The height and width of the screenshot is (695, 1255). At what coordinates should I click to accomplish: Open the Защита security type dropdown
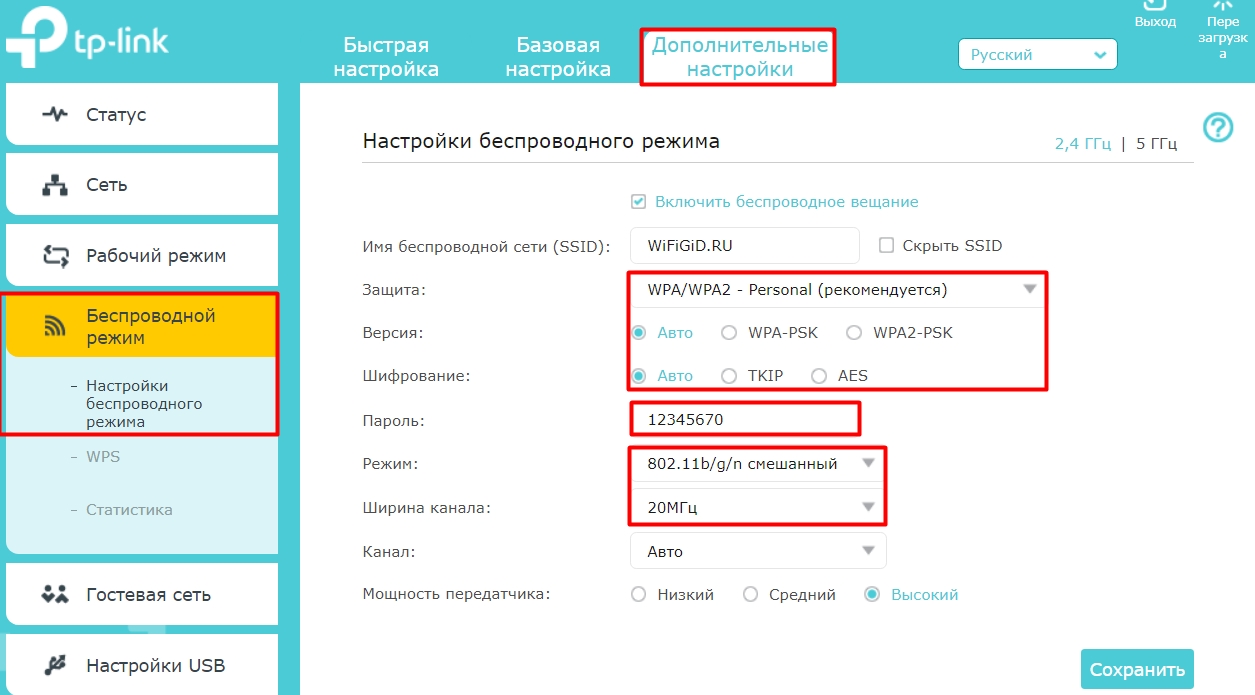click(837, 290)
